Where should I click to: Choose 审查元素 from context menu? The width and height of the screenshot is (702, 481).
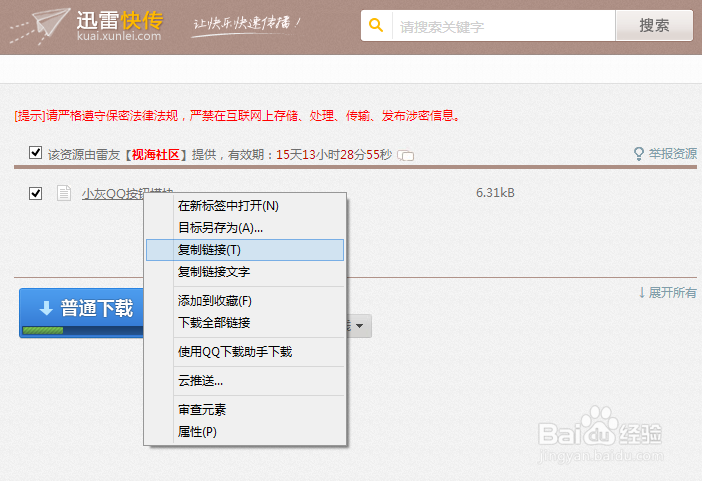point(245,410)
